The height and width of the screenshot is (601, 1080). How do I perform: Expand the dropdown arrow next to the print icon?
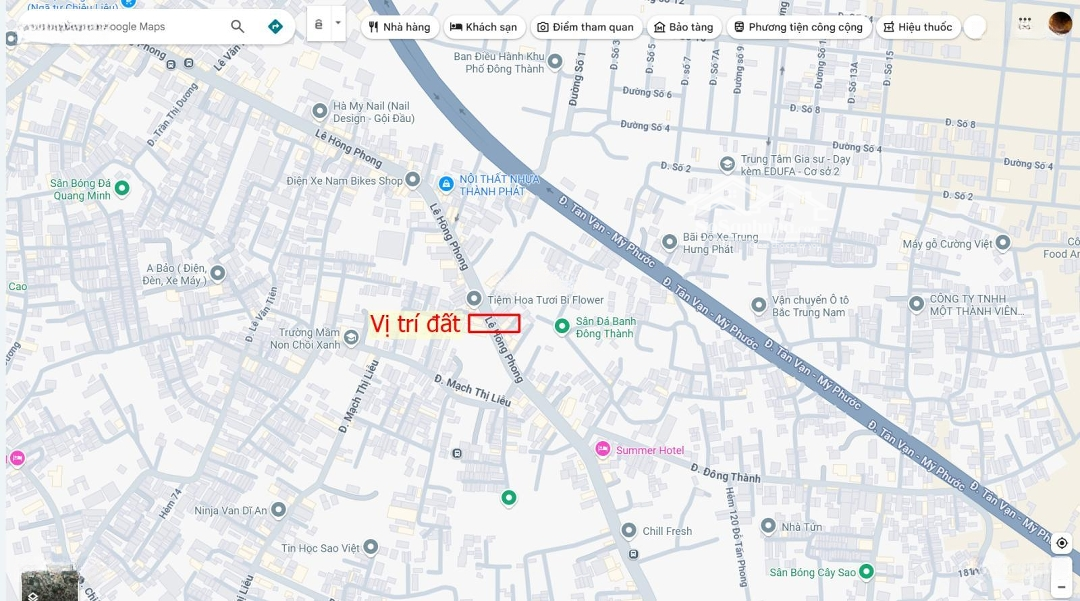click(338, 23)
